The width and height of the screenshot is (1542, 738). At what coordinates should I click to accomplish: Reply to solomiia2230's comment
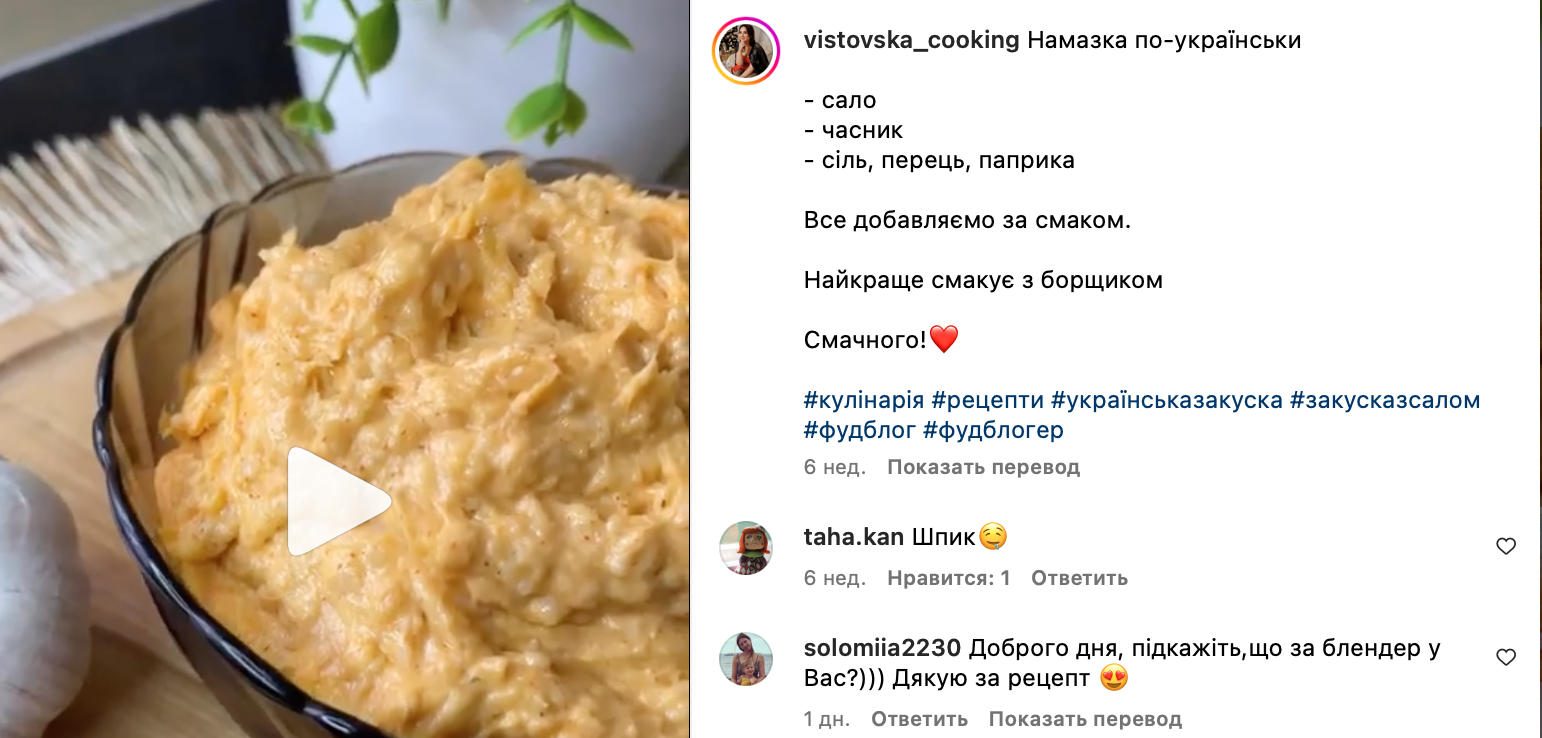point(919,719)
